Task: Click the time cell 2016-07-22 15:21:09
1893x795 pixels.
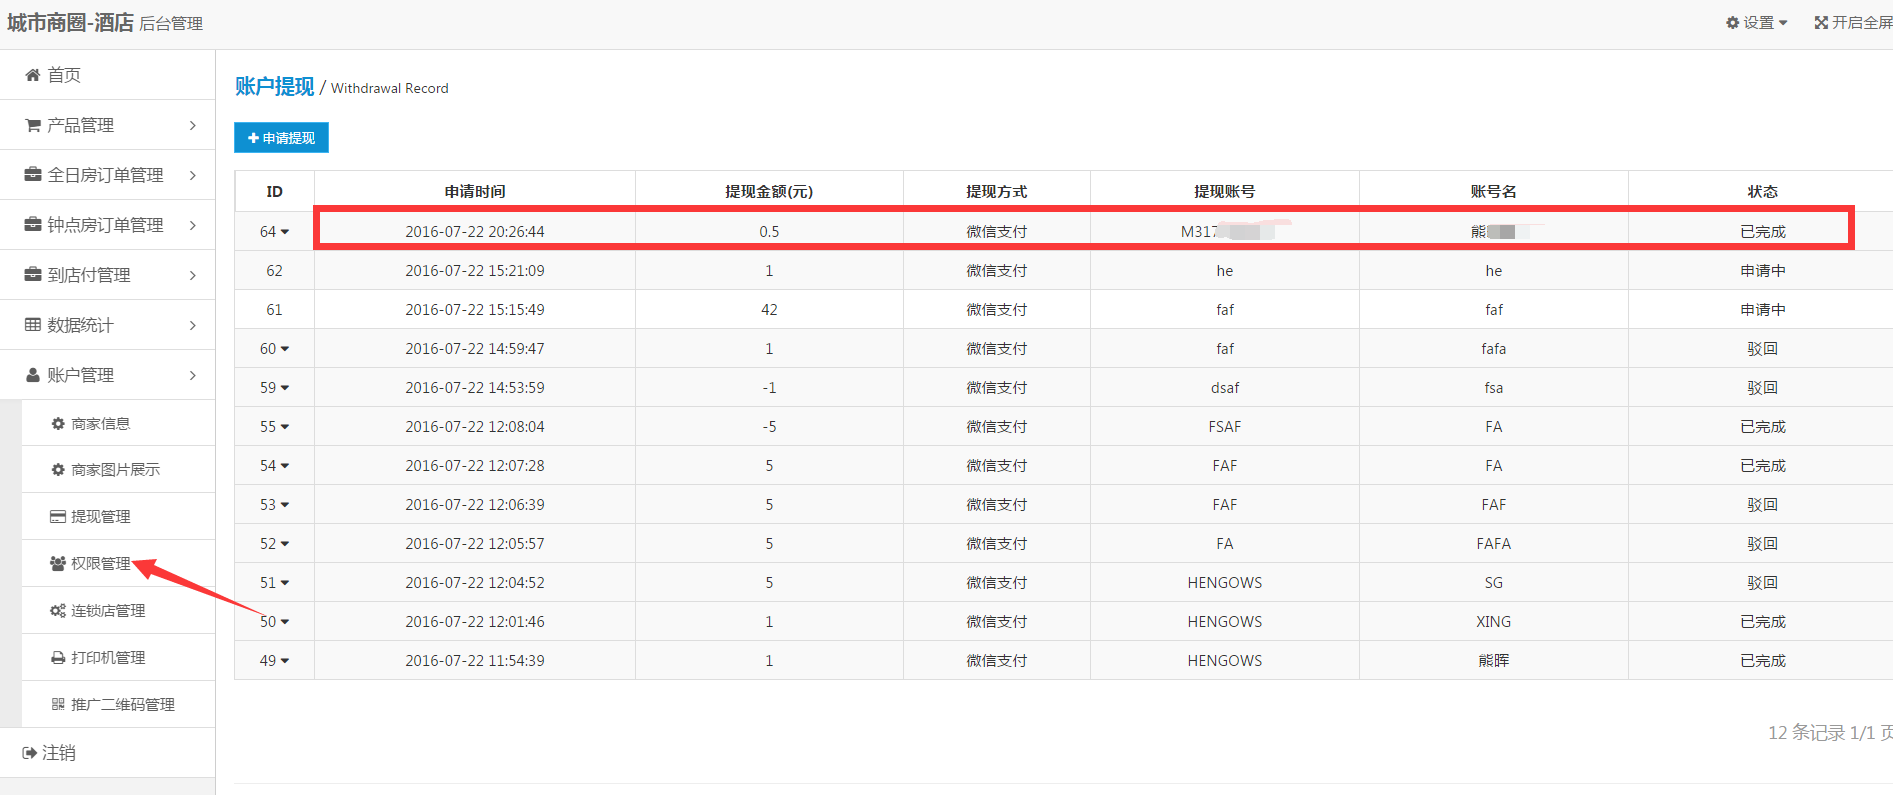Action: pos(475,271)
